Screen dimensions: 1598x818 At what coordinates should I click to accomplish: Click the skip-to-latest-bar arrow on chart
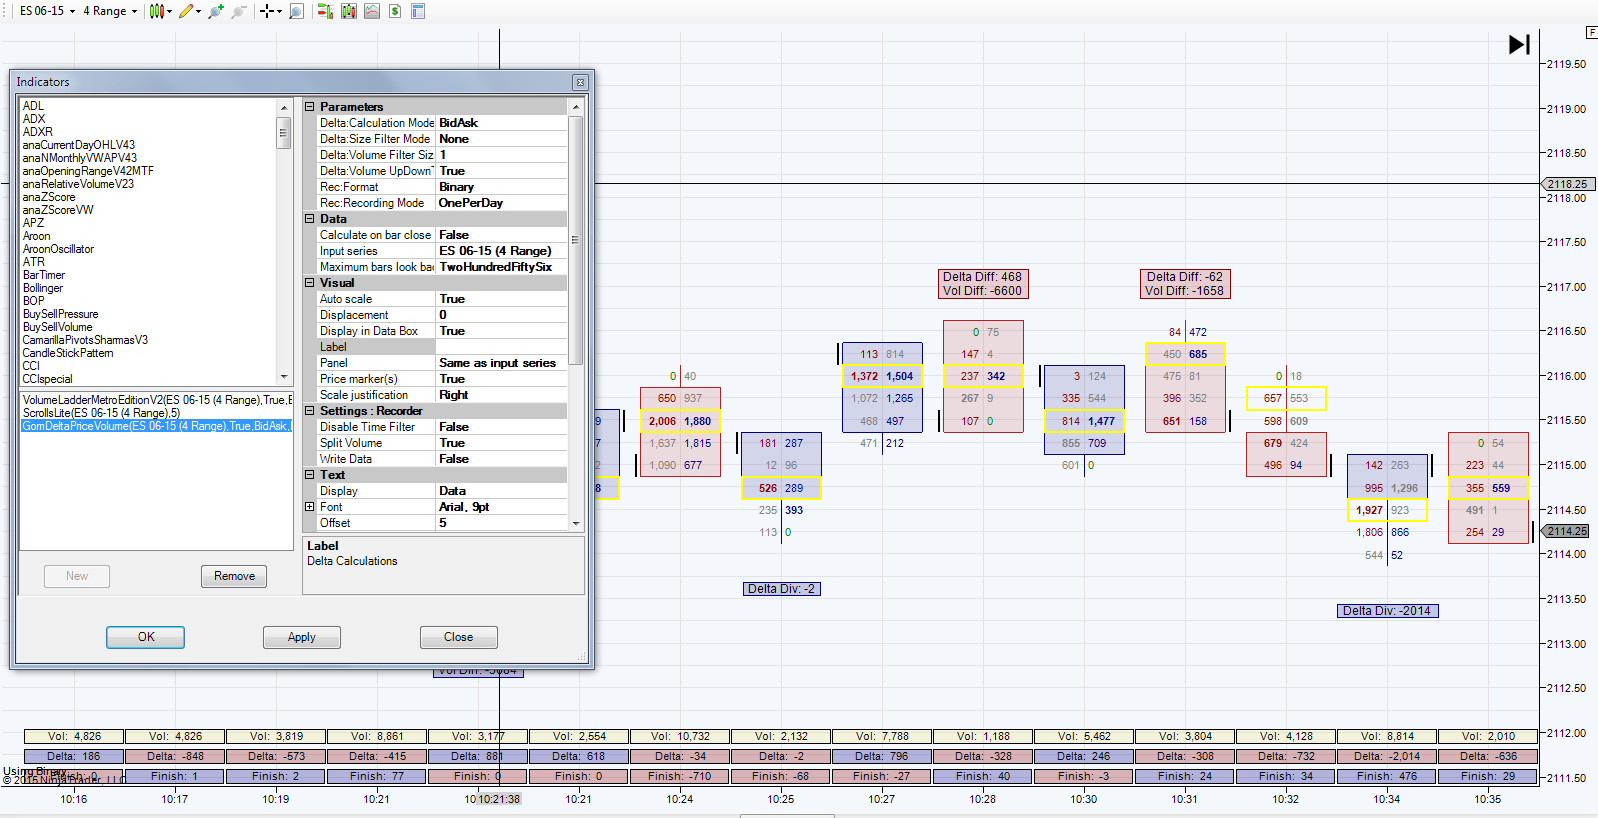click(x=1519, y=44)
